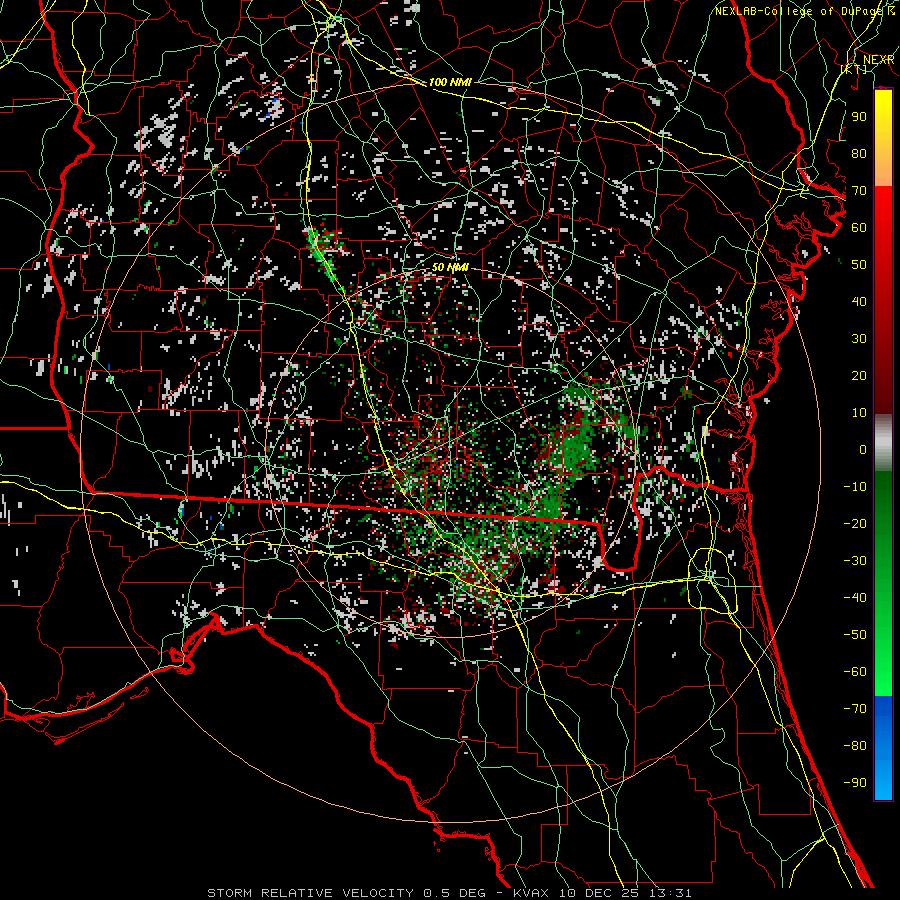Click the 0 value on the velocity scale
The width and height of the screenshot is (900, 900).
pyautogui.click(x=863, y=449)
